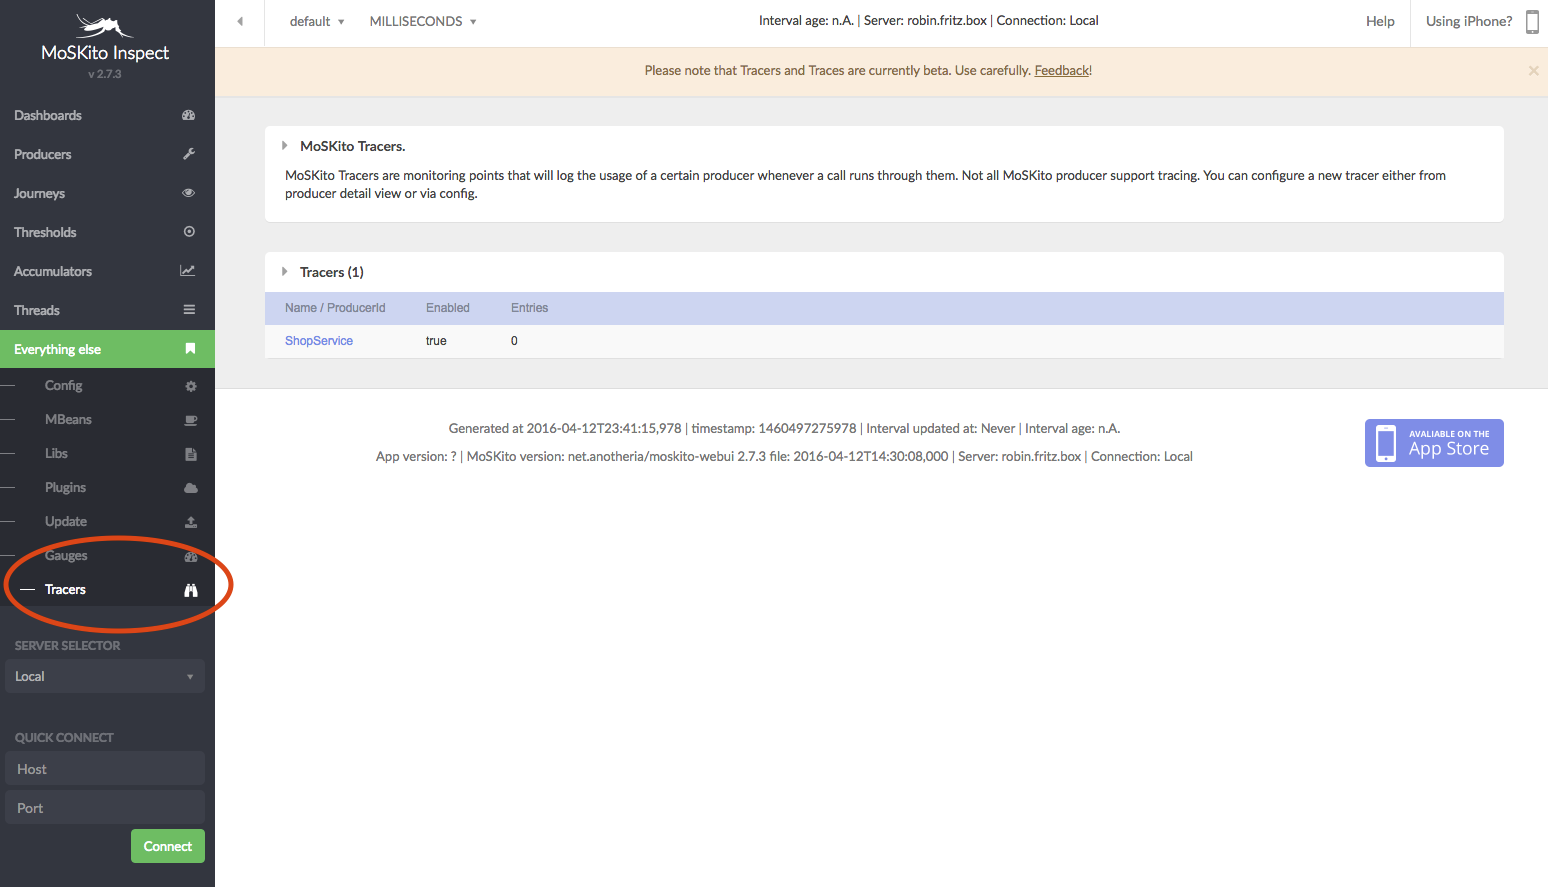Click the Accumulators chart icon
This screenshot has height=887, width=1548.
point(188,271)
